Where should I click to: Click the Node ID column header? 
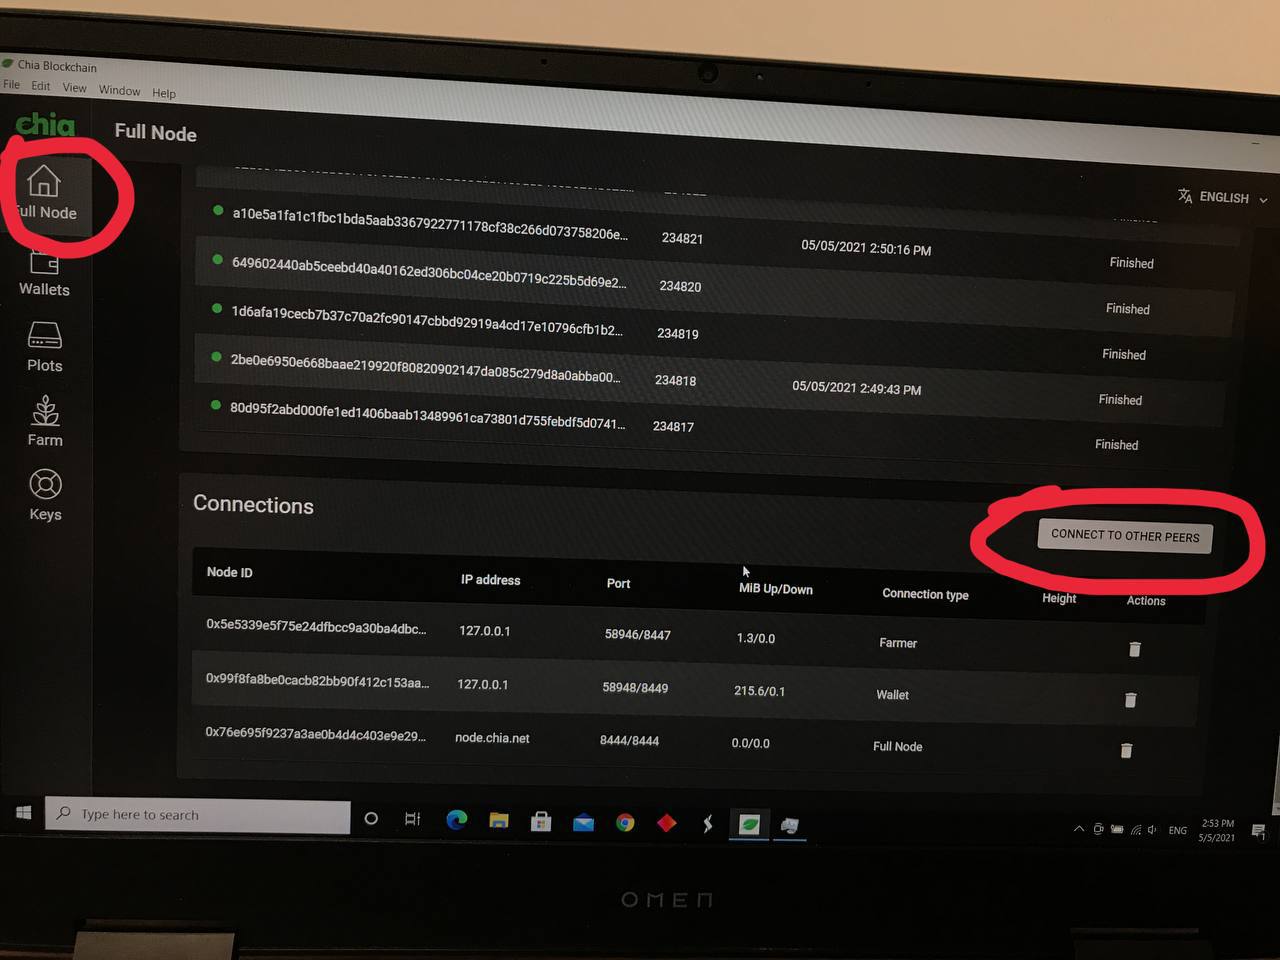(230, 572)
